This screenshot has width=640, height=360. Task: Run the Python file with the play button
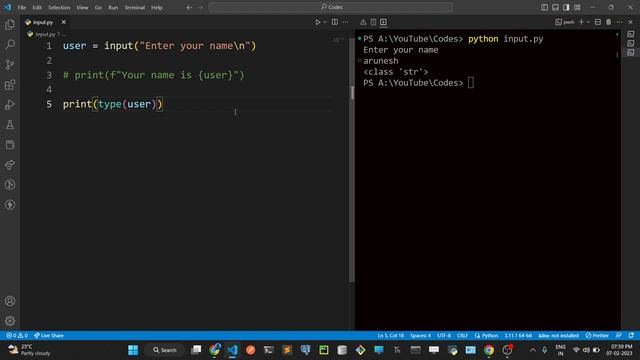coord(318,22)
